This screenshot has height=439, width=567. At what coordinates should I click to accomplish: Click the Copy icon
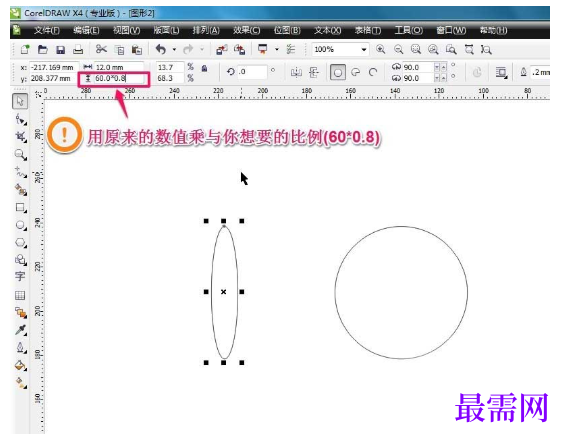click(x=119, y=50)
